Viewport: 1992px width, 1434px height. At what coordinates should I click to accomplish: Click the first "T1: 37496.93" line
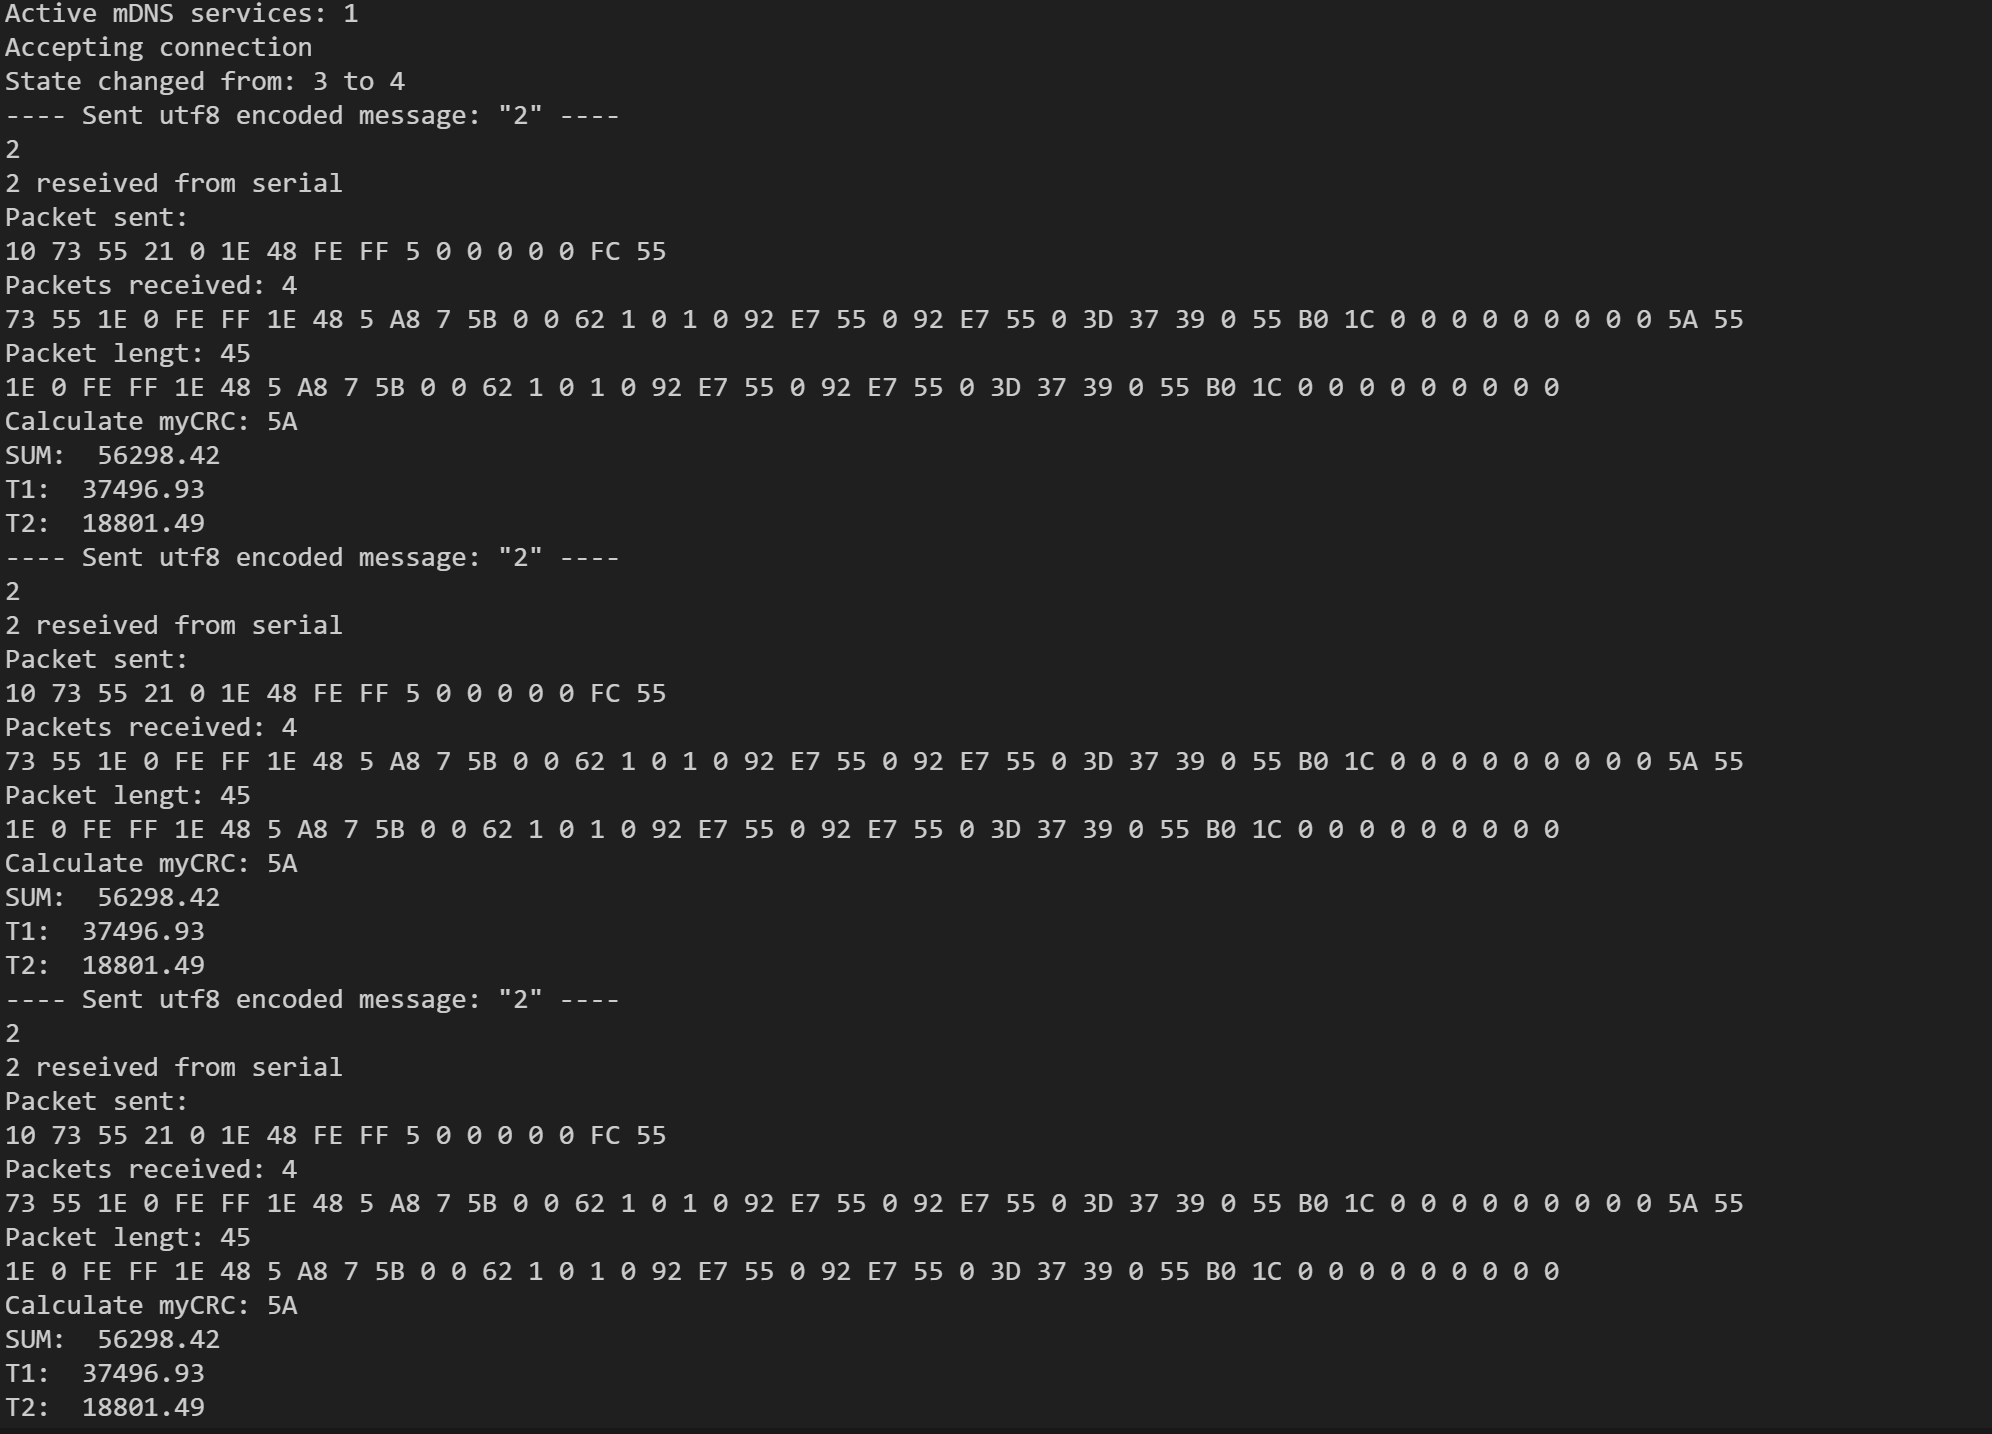coord(104,490)
